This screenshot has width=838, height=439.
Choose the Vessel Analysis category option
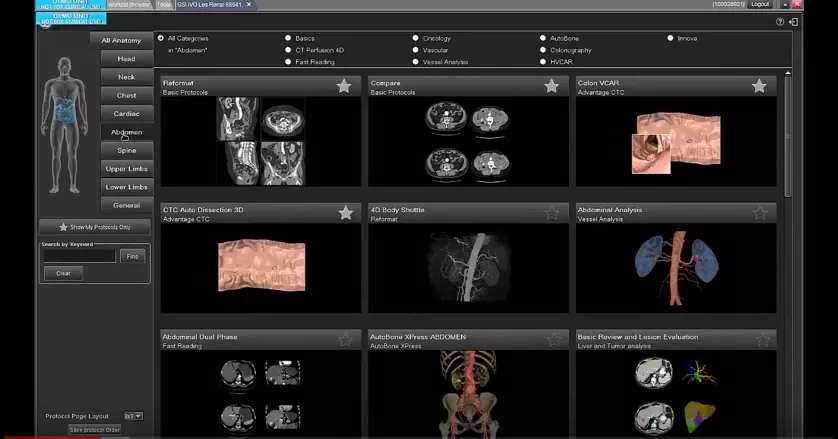pyautogui.click(x=415, y=62)
